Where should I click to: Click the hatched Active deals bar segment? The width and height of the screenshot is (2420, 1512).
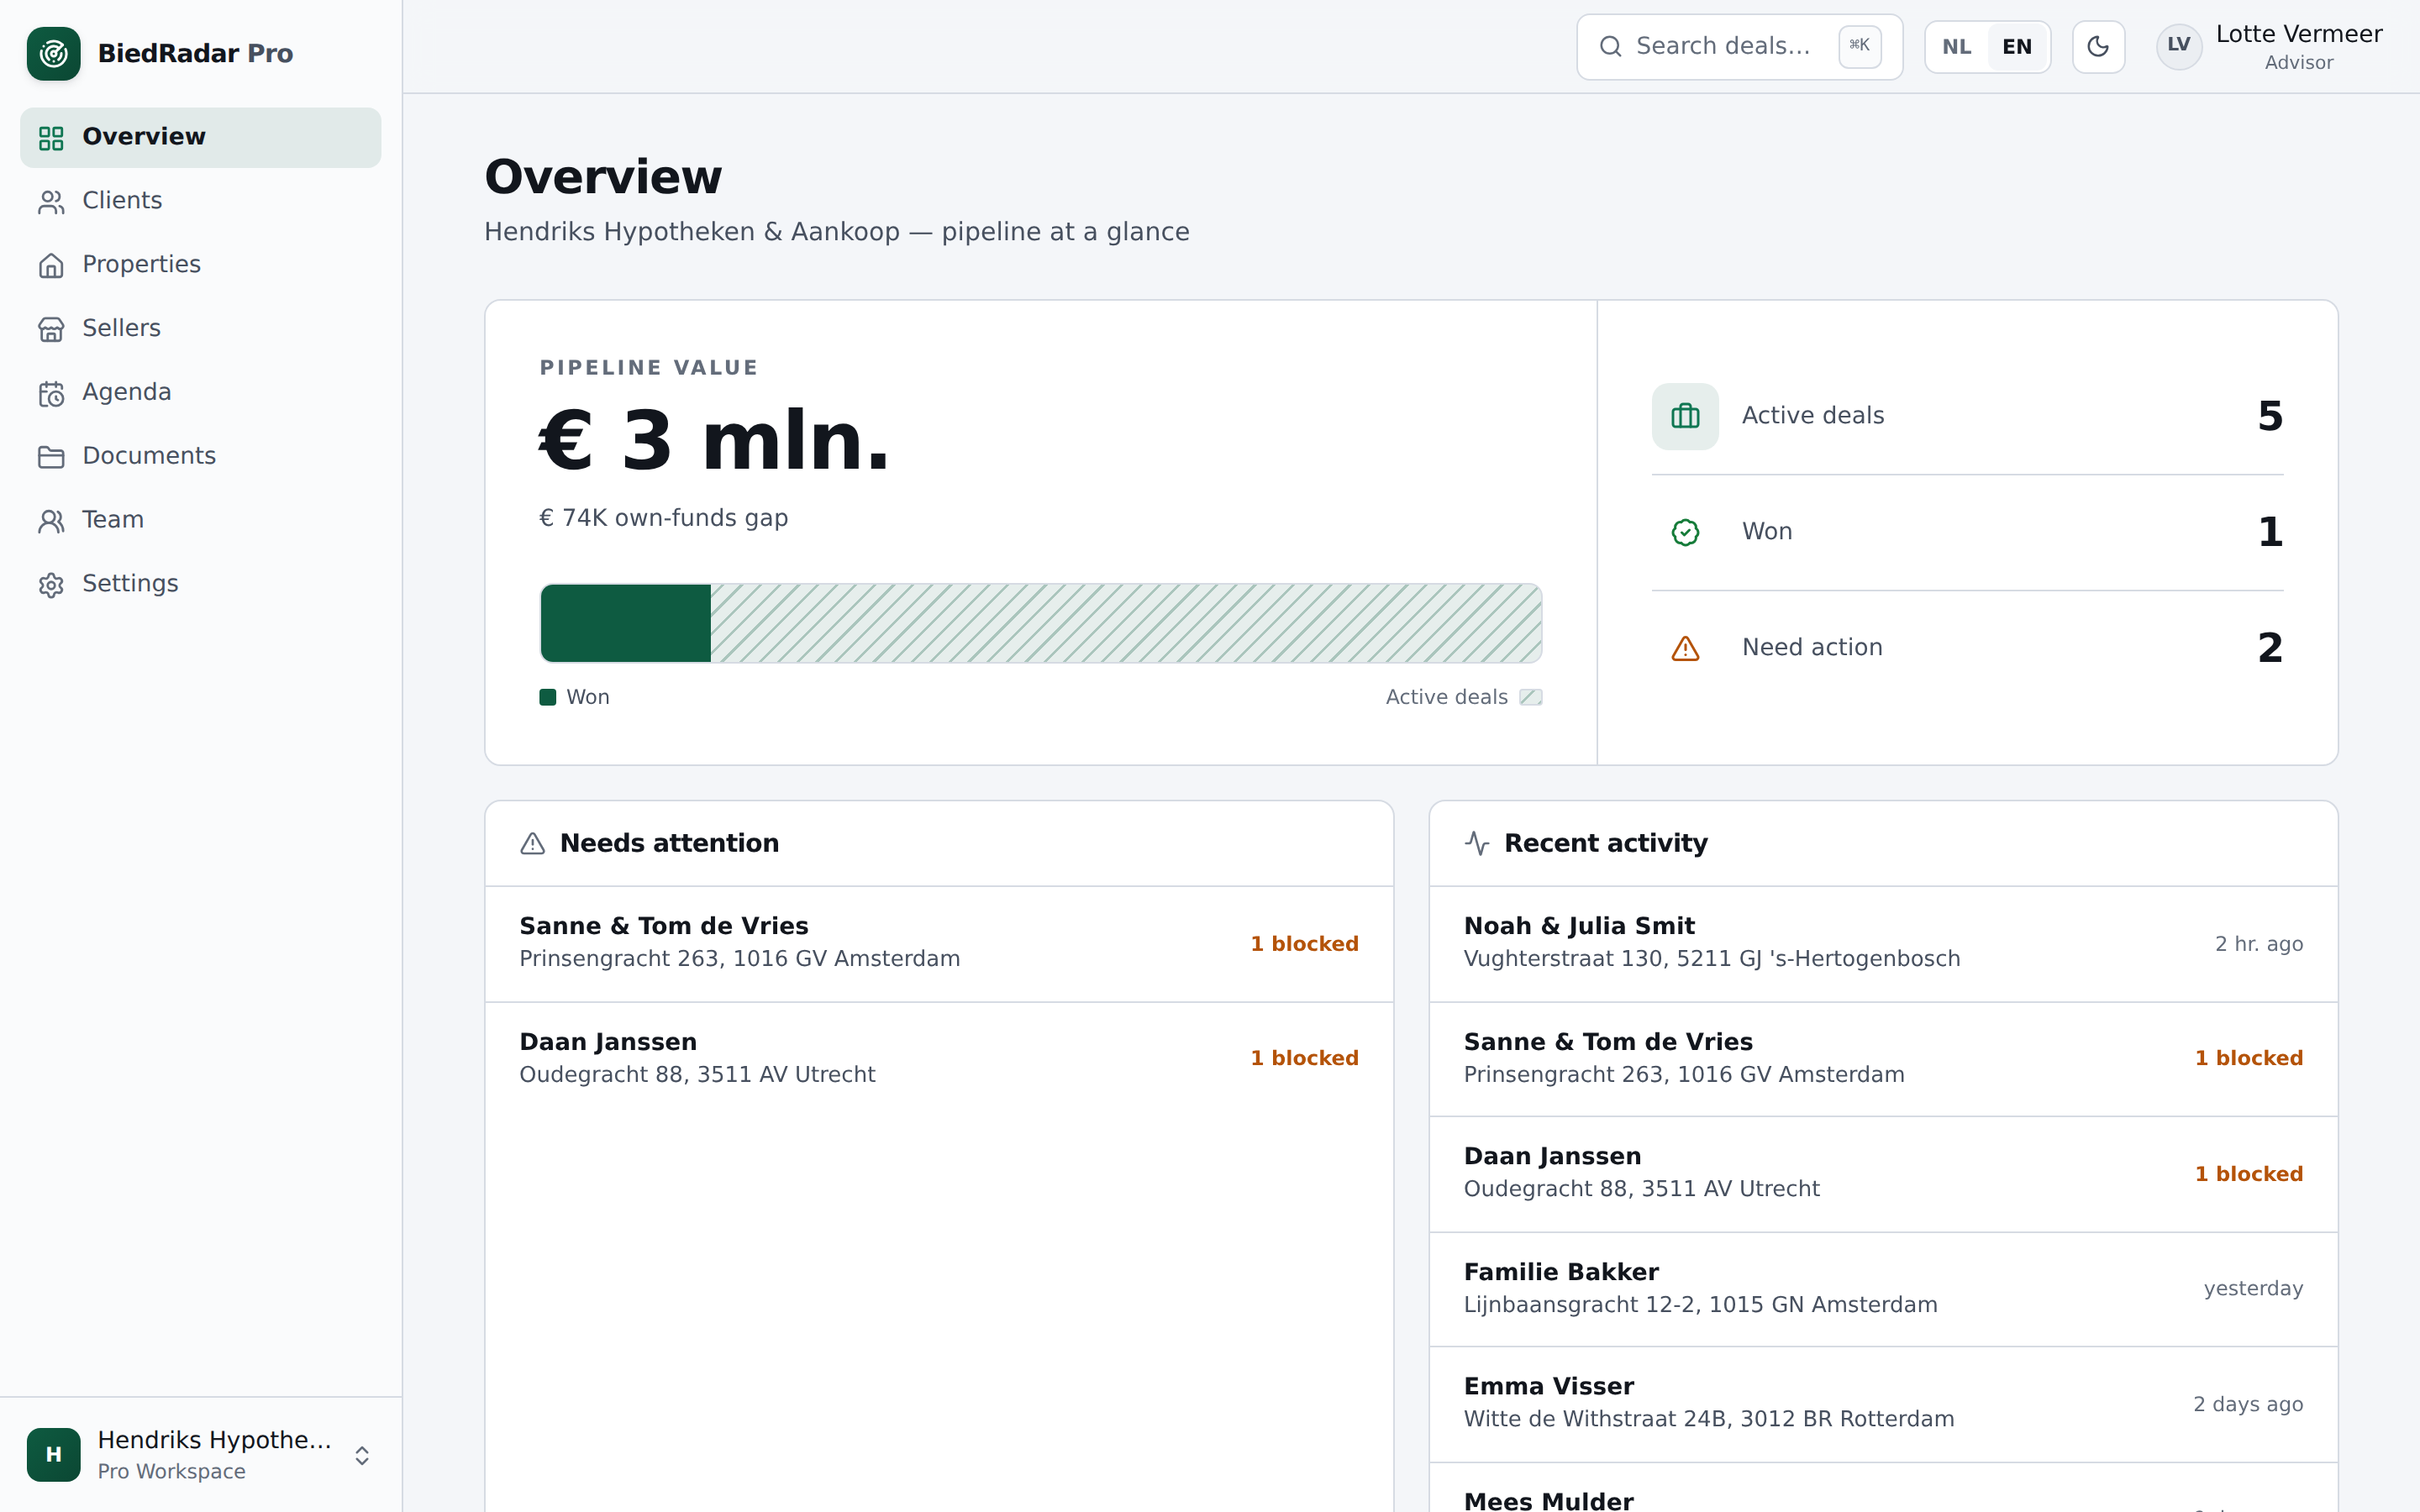[1126, 623]
